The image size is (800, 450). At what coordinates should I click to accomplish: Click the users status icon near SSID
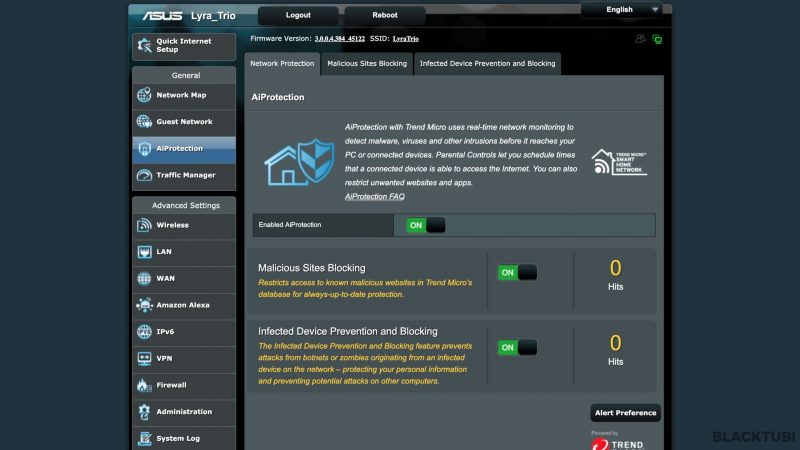[640, 39]
